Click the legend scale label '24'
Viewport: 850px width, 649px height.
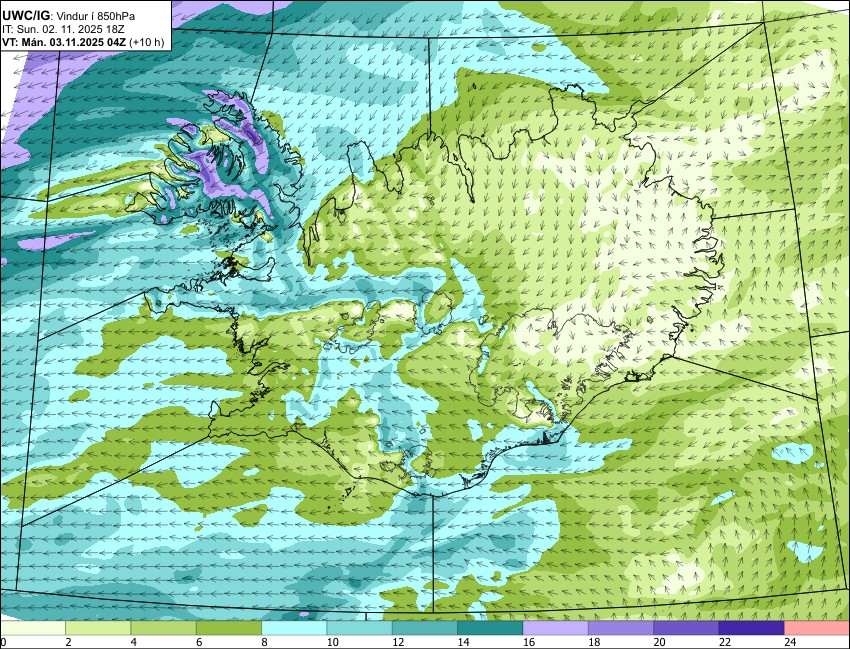[x=790, y=642]
